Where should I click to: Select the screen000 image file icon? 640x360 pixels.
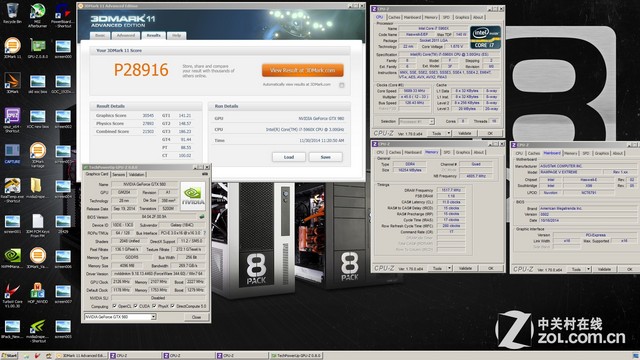click(63, 49)
